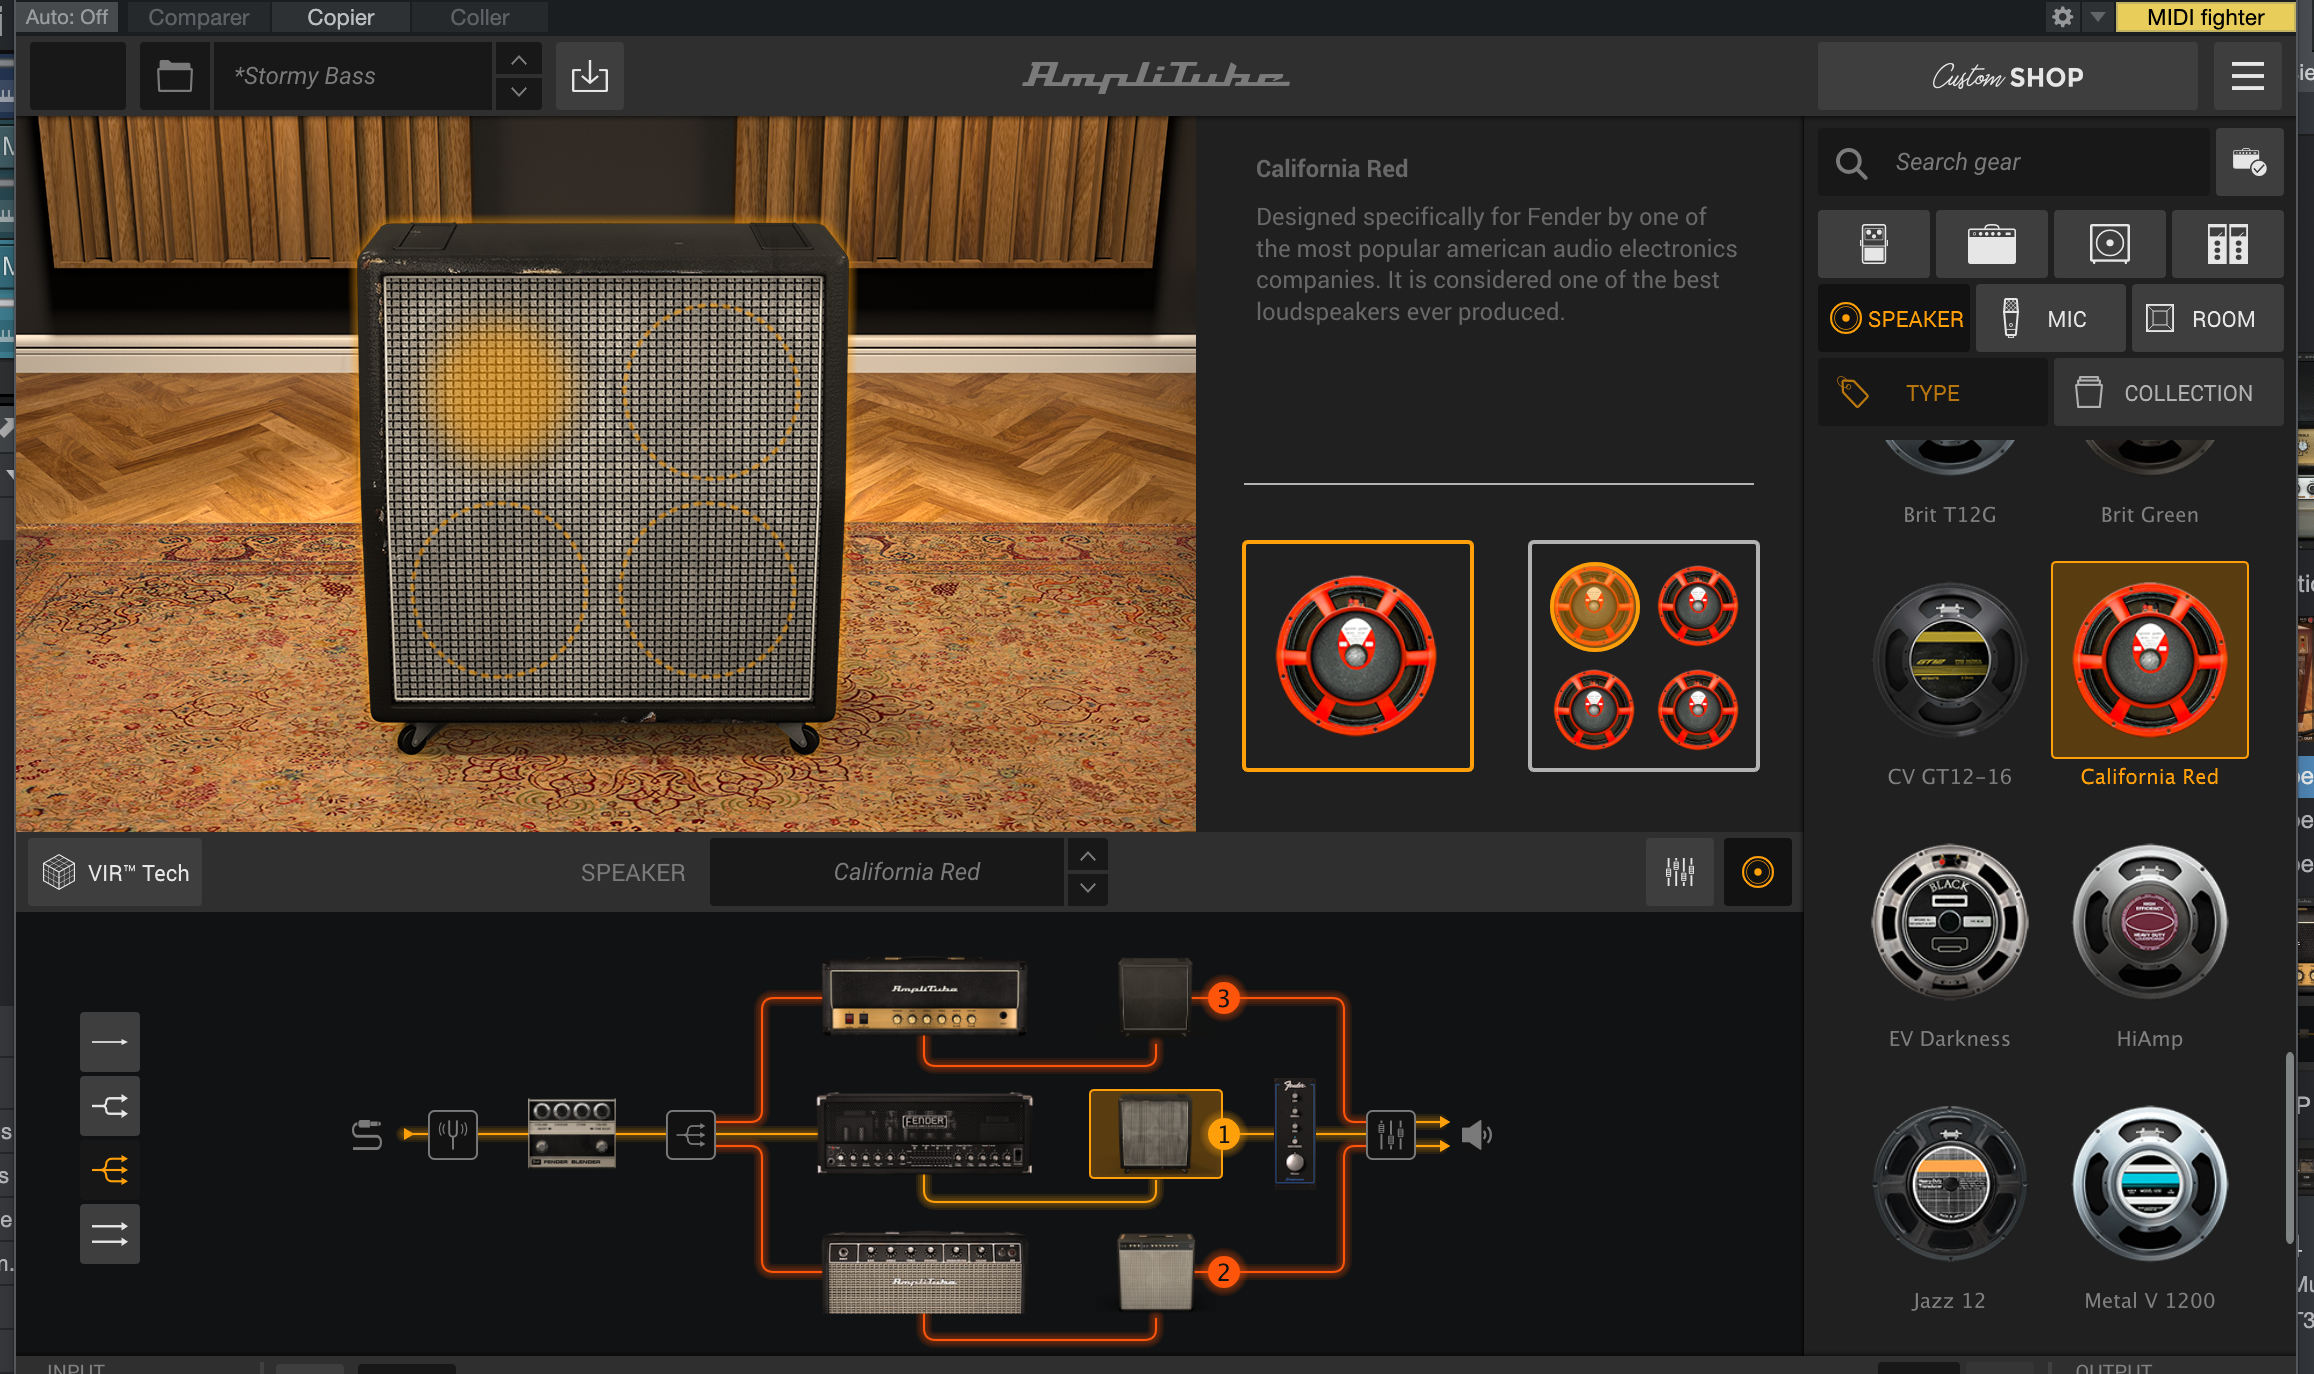Toggle the VIR Tech button
Image resolution: width=2314 pixels, height=1374 pixels.
coord(116,873)
